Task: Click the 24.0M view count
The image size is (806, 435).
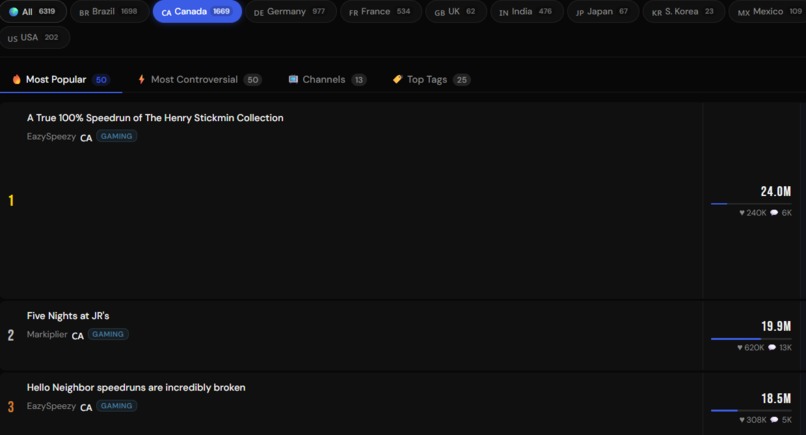Action: pos(776,191)
